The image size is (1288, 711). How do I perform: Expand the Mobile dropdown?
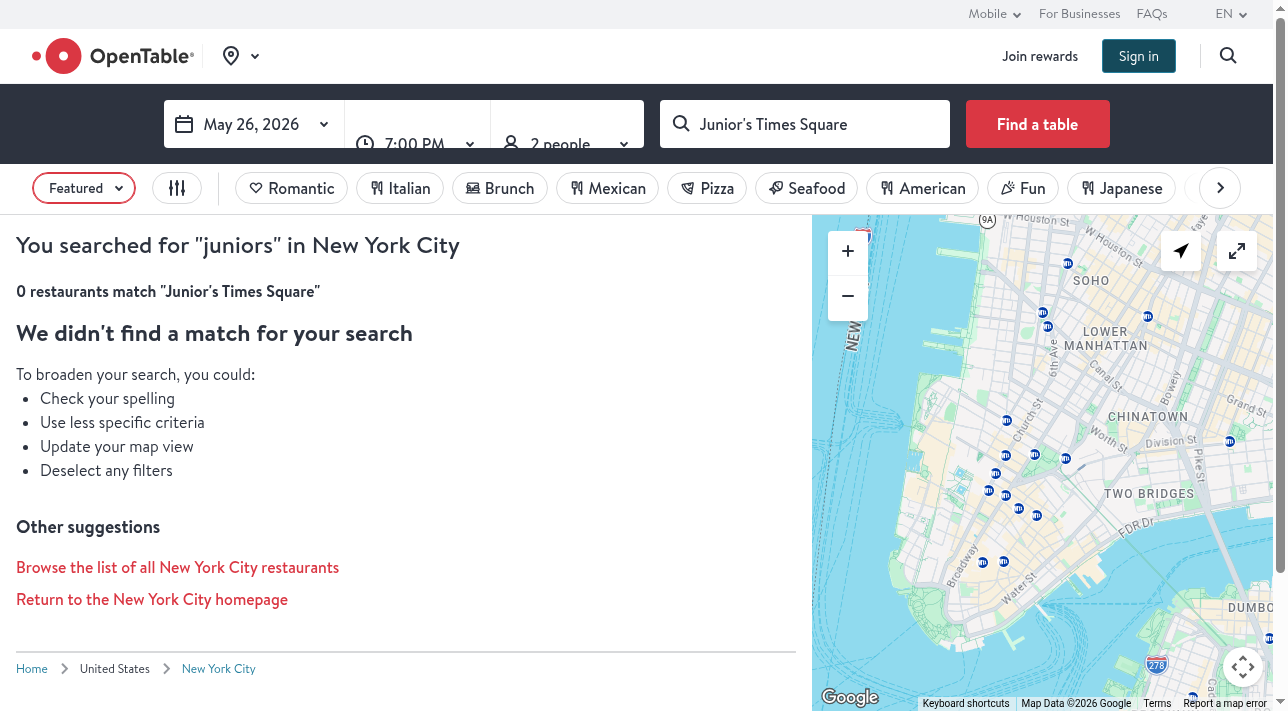click(x=995, y=14)
